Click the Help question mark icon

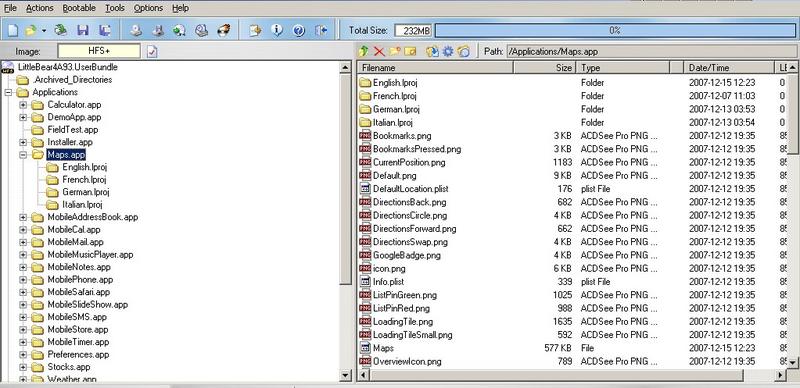click(299, 30)
